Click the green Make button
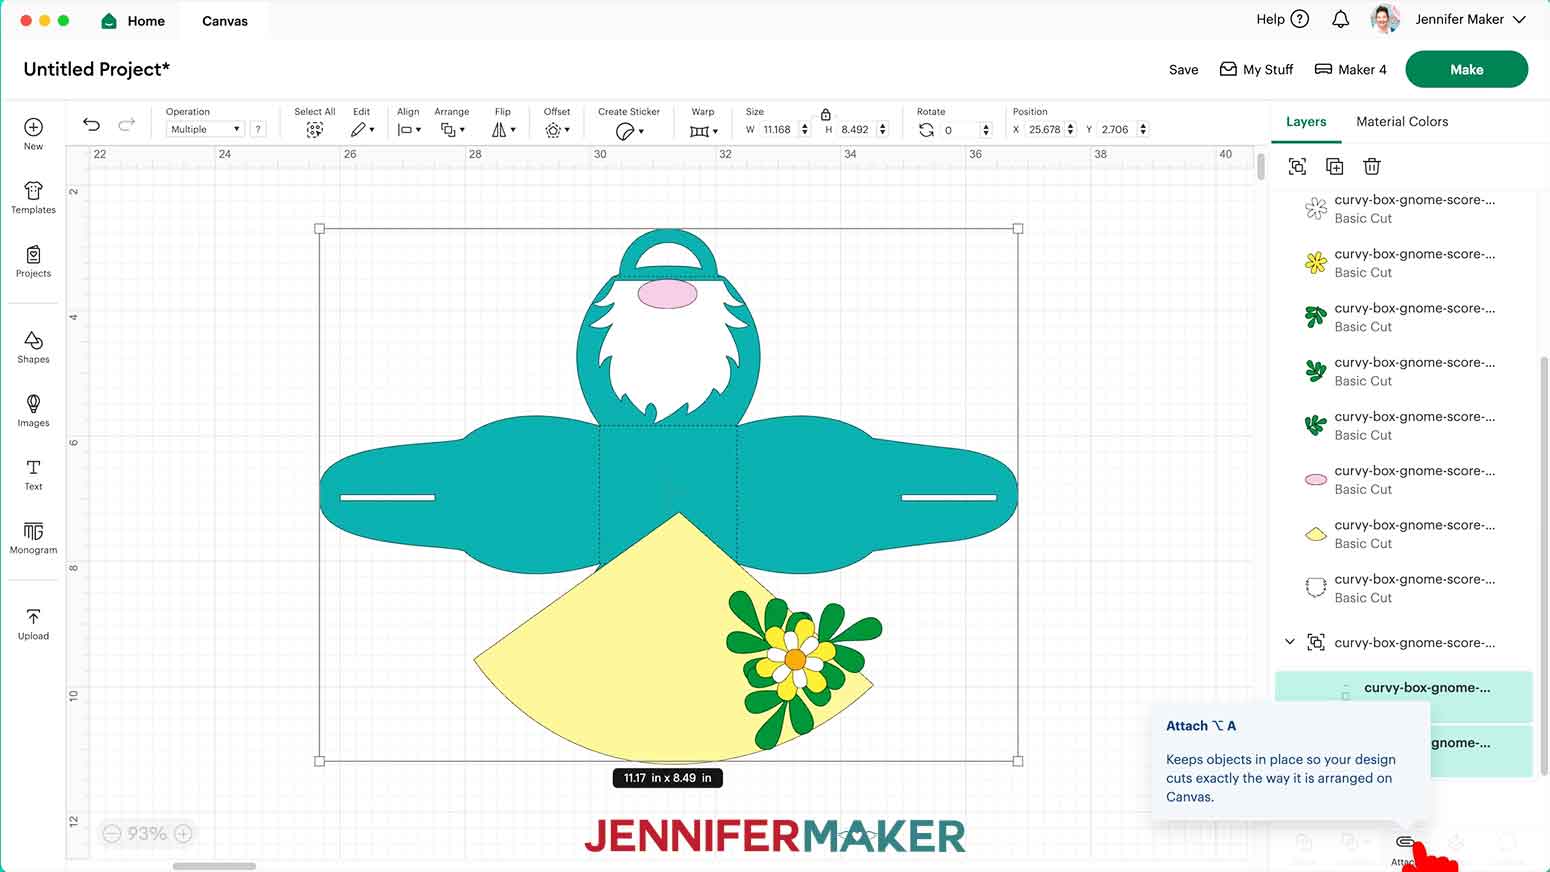The width and height of the screenshot is (1550, 872). (x=1466, y=70)
